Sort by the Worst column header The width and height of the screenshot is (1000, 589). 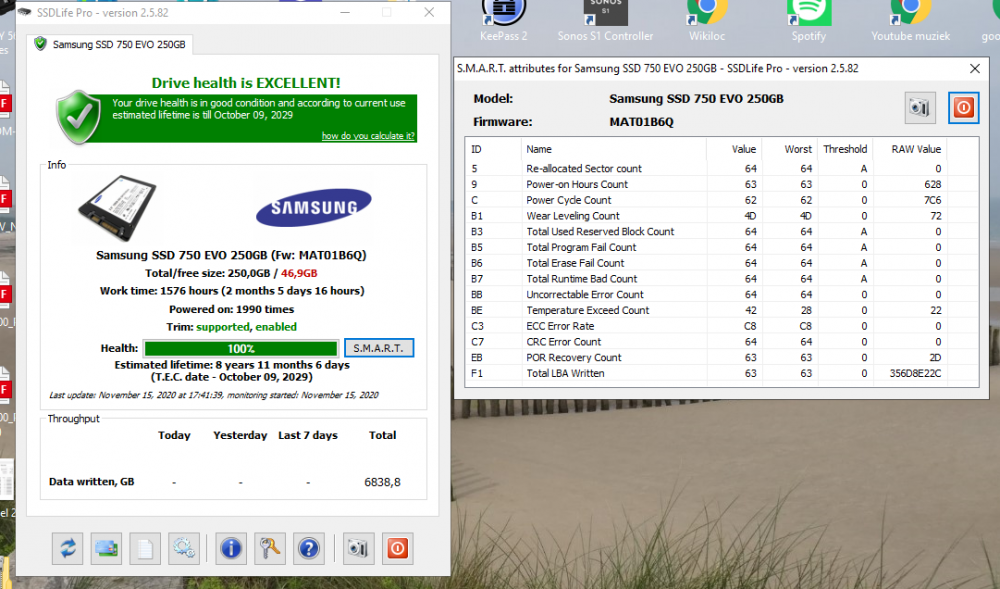790,149
